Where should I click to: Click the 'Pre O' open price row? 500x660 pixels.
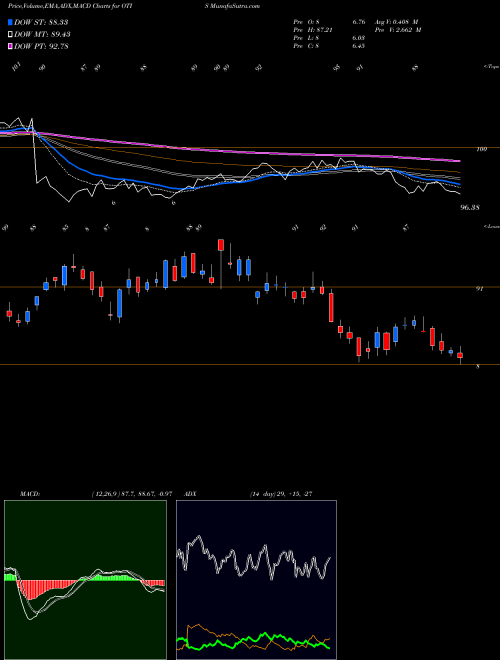click(329, 22)
